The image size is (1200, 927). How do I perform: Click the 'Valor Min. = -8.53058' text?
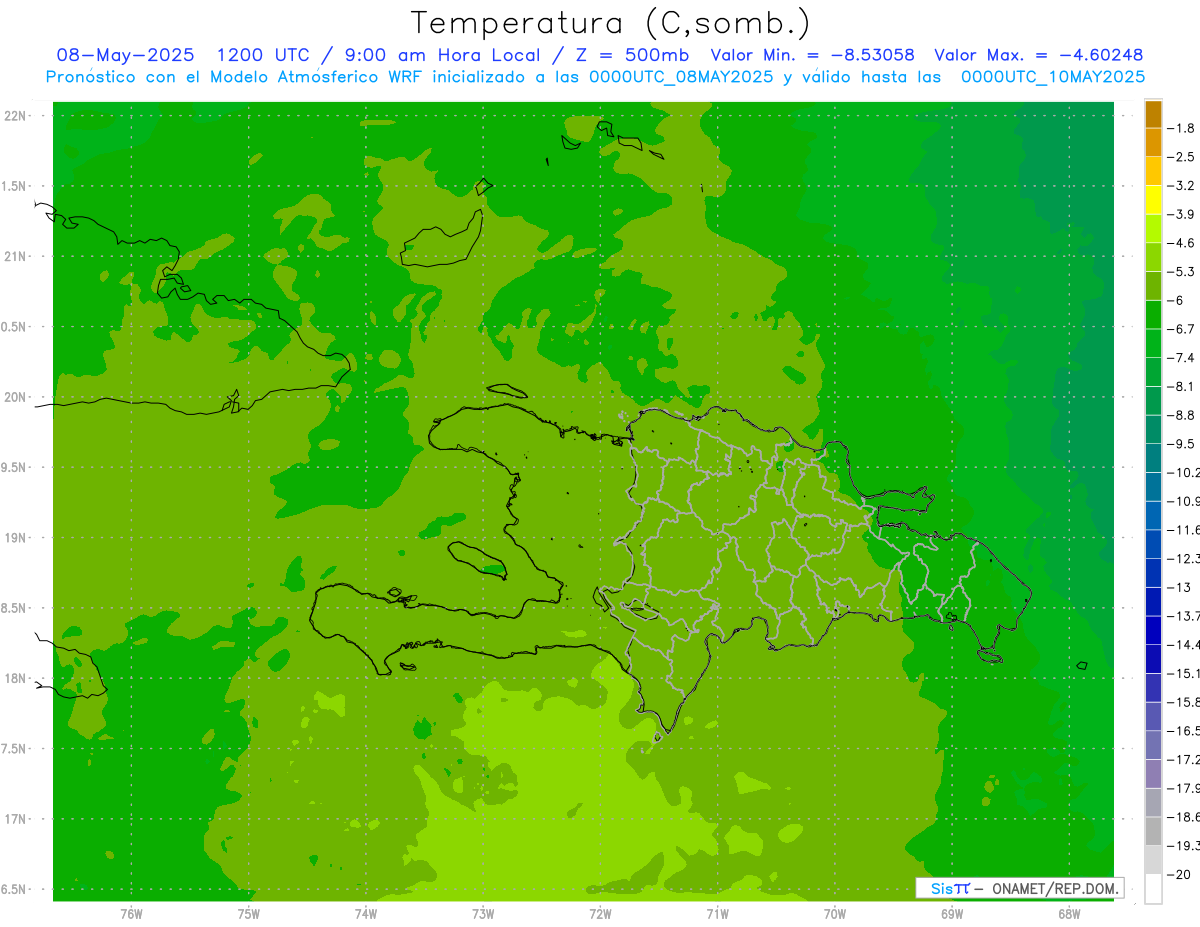tap(812, 55)
